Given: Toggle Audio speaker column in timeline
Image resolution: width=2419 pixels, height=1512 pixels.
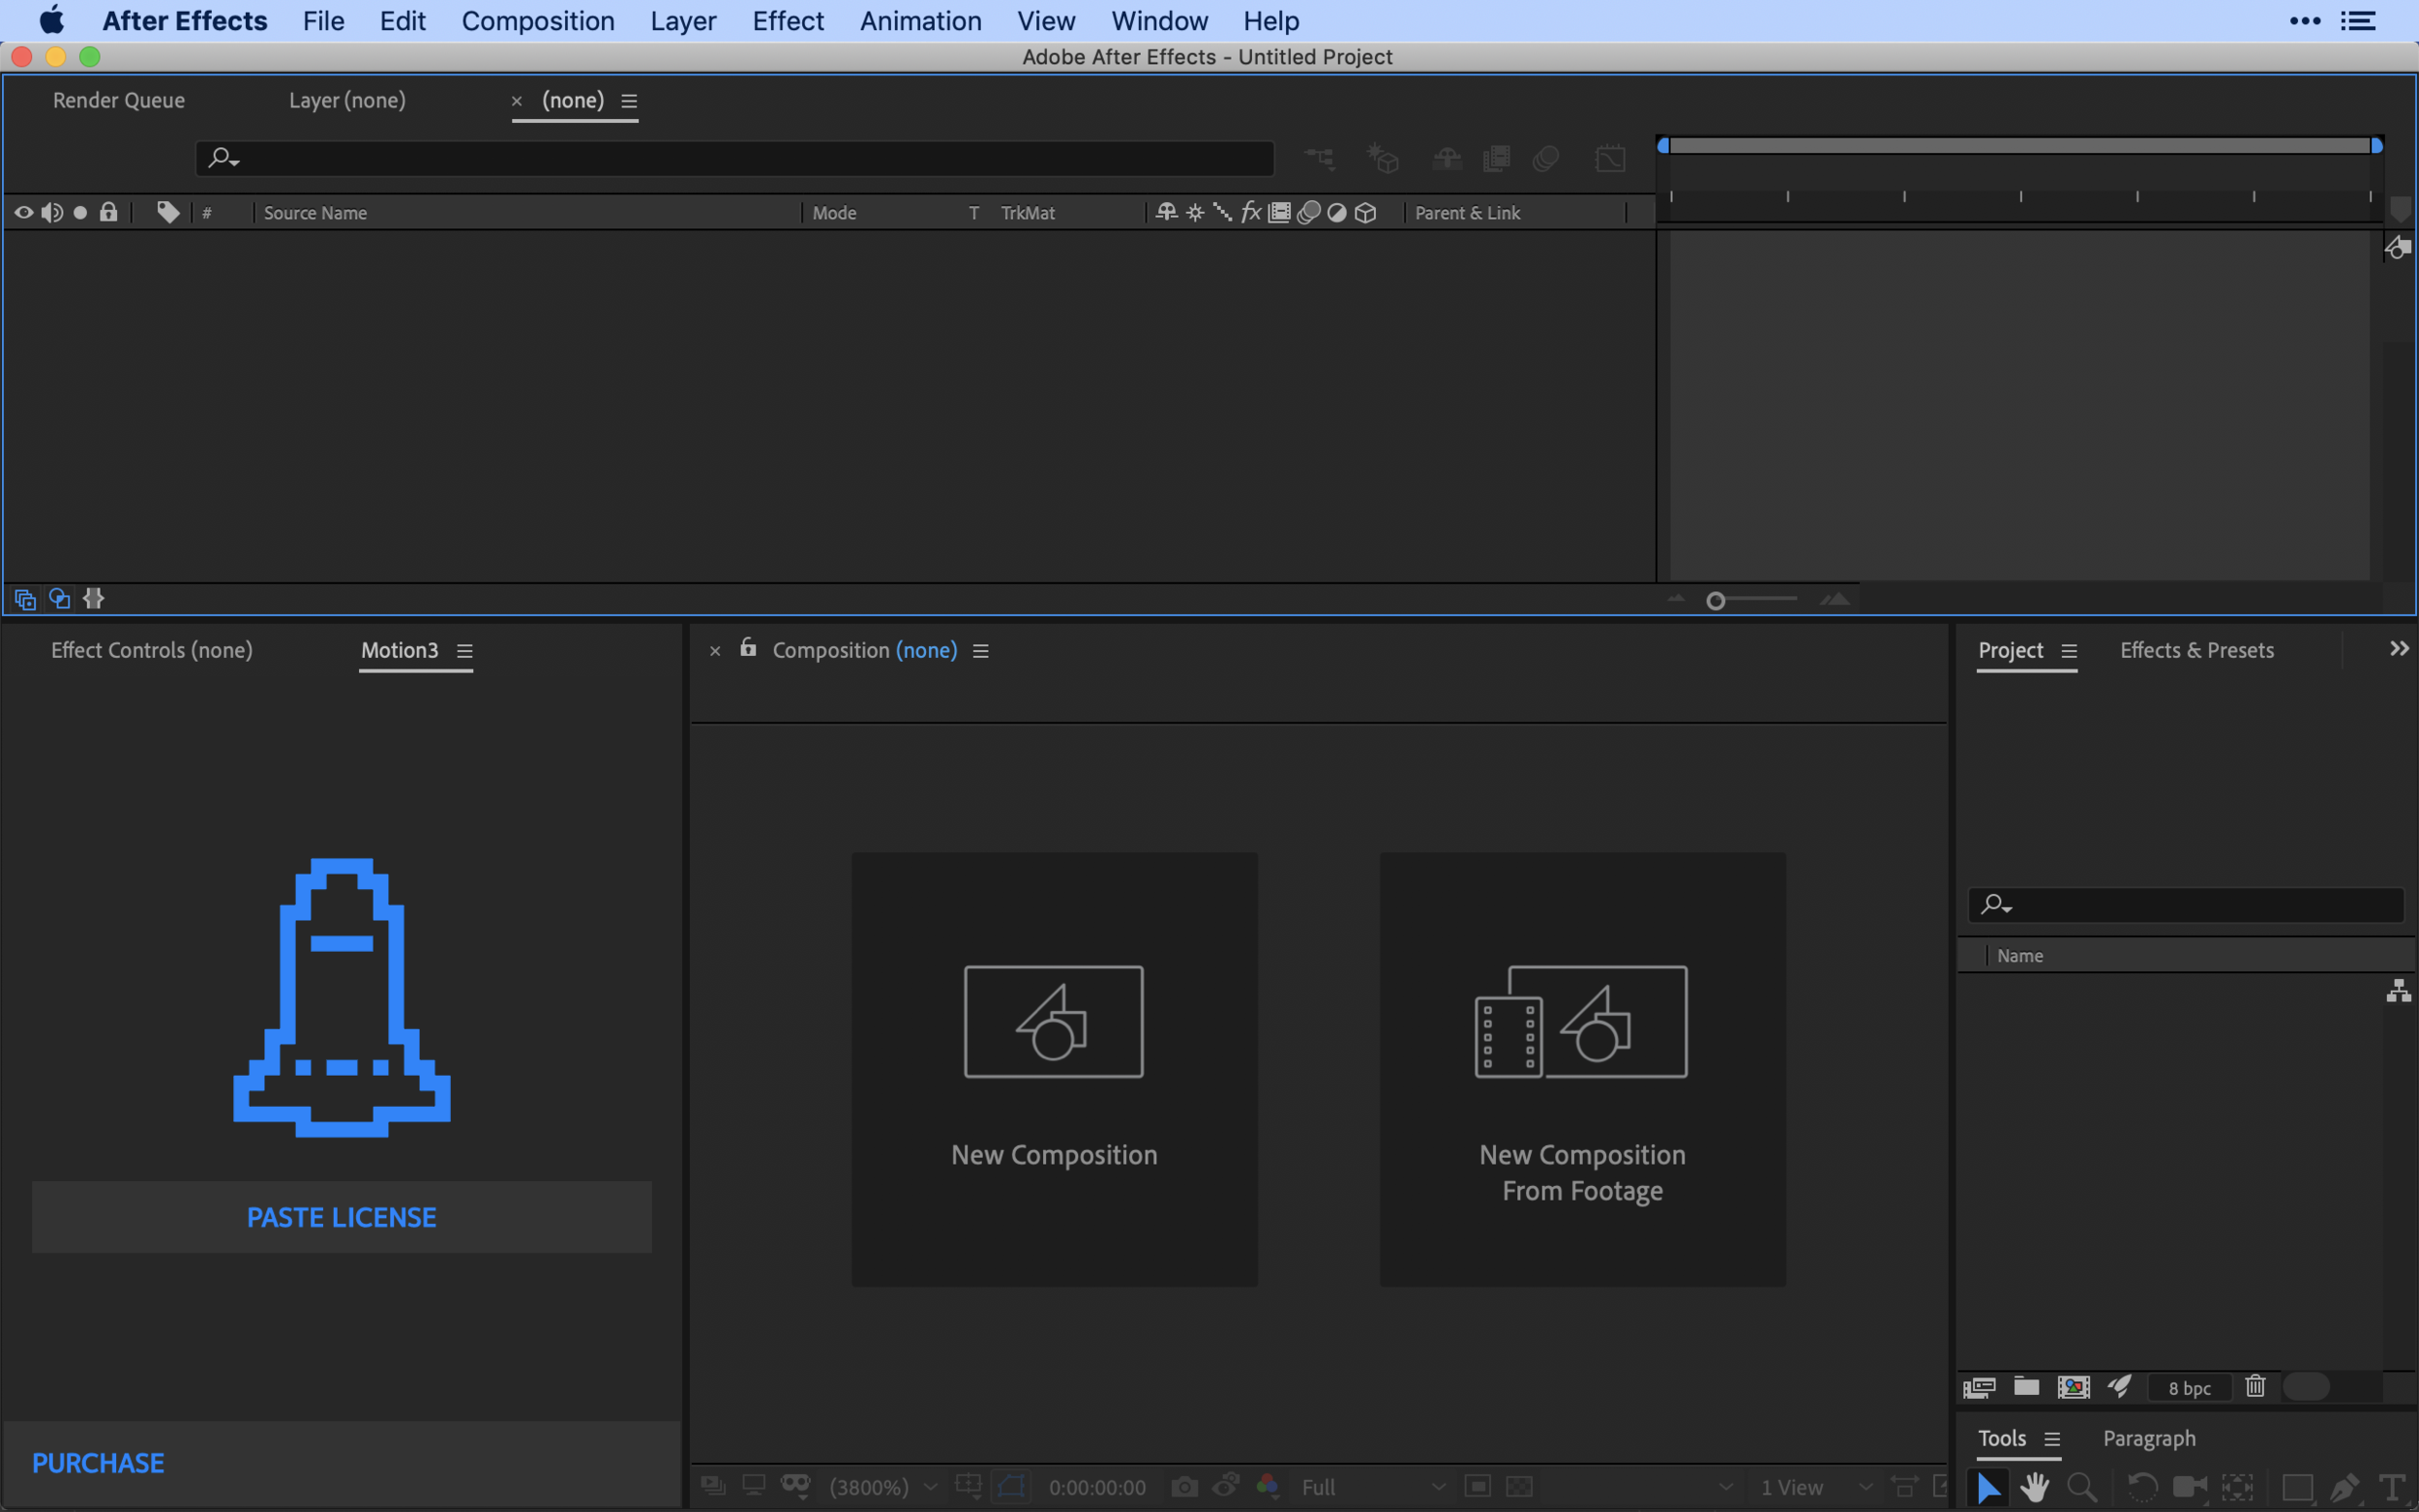Looking at the screenshot, I should pos(52,212).
